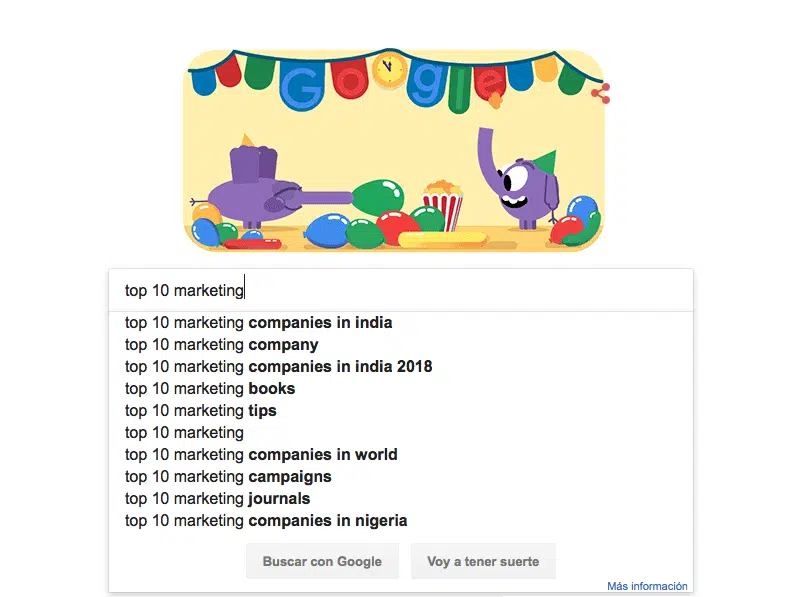This screenshot has width=794, height=597.
Task: Pick suggestion "marketing companies in nigeria"
Action: coord(266,521)
